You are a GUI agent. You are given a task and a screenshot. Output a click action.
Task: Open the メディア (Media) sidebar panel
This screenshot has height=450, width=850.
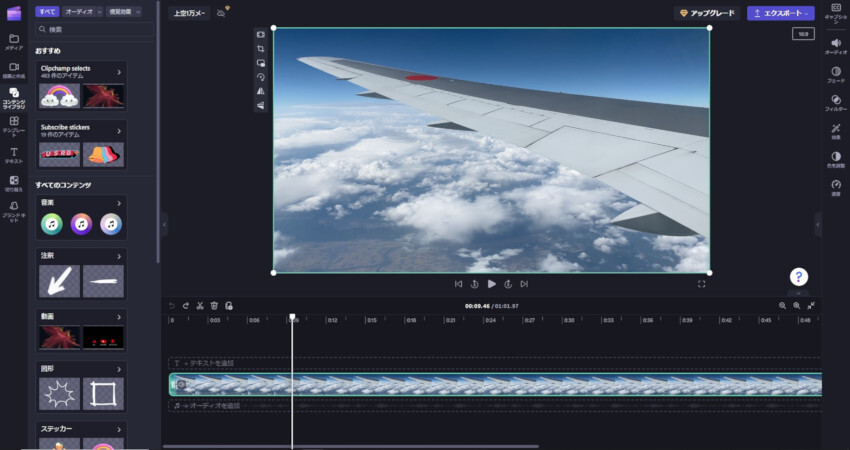[14, 41]
